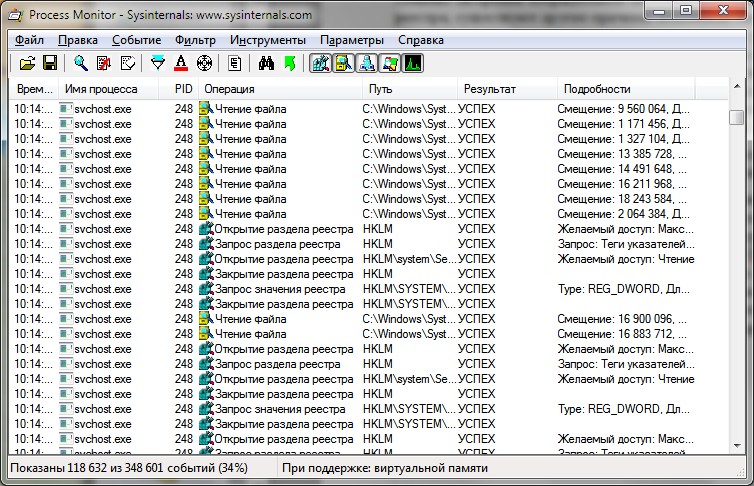The height and width of the screenshot is (486, 754).
Task: Open the Инструменты menu
Action: coord(268,40)
